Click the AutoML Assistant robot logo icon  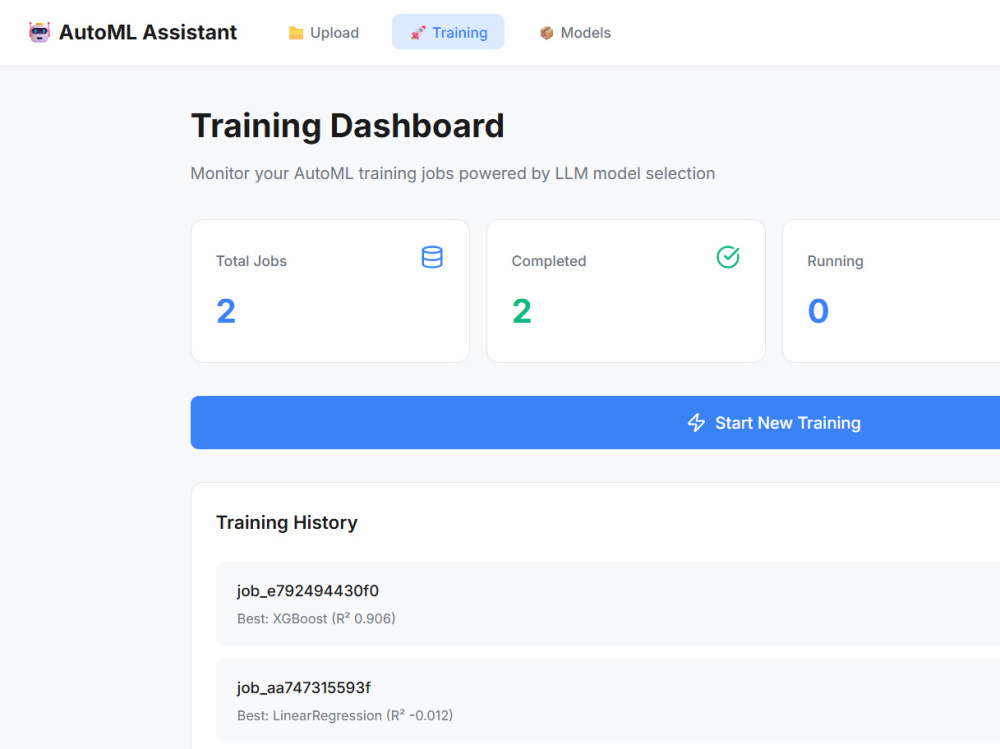[39, 32]
